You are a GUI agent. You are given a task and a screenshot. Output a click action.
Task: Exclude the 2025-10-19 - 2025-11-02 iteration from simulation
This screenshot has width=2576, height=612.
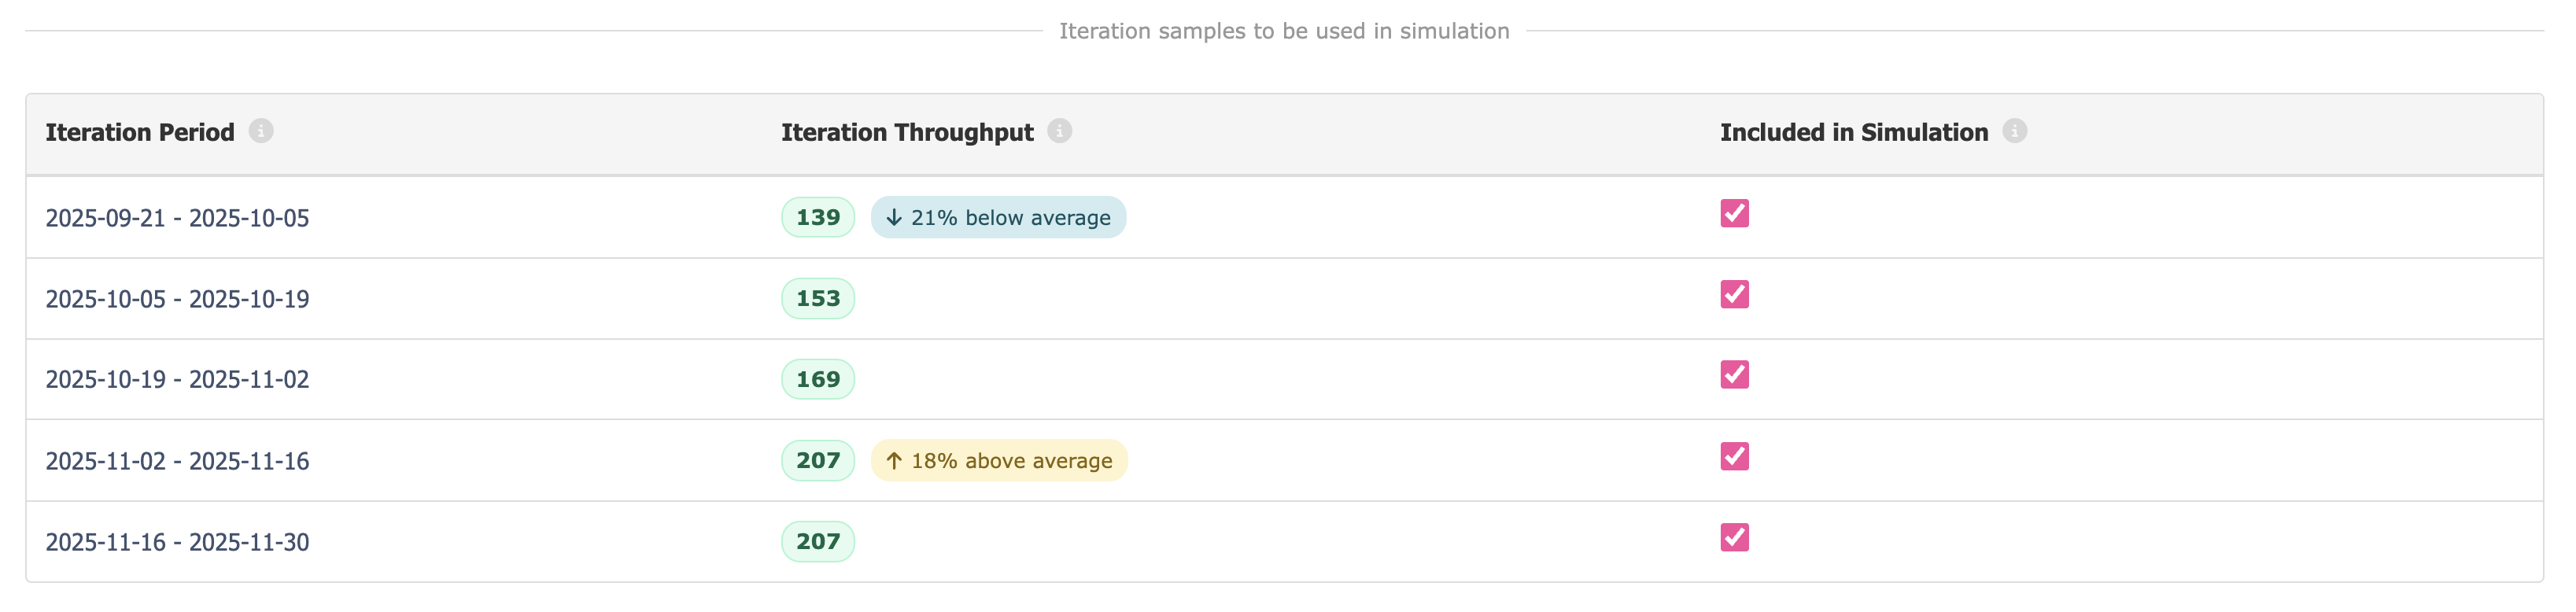coord(1735,375)
